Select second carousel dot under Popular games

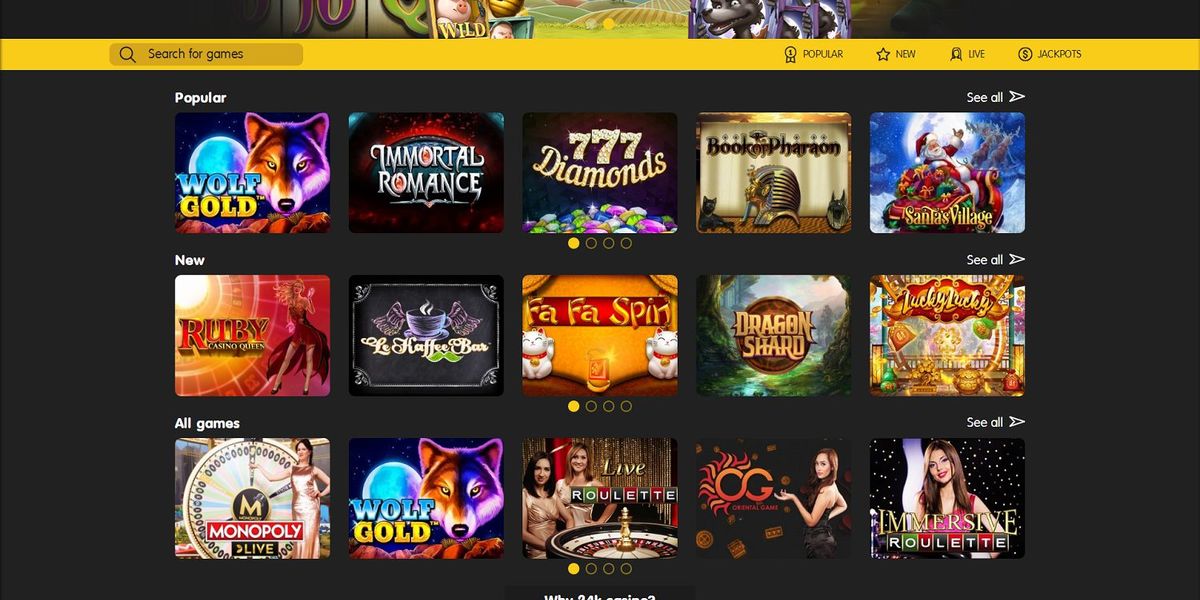pyautogui.click(x=591, y=243)
